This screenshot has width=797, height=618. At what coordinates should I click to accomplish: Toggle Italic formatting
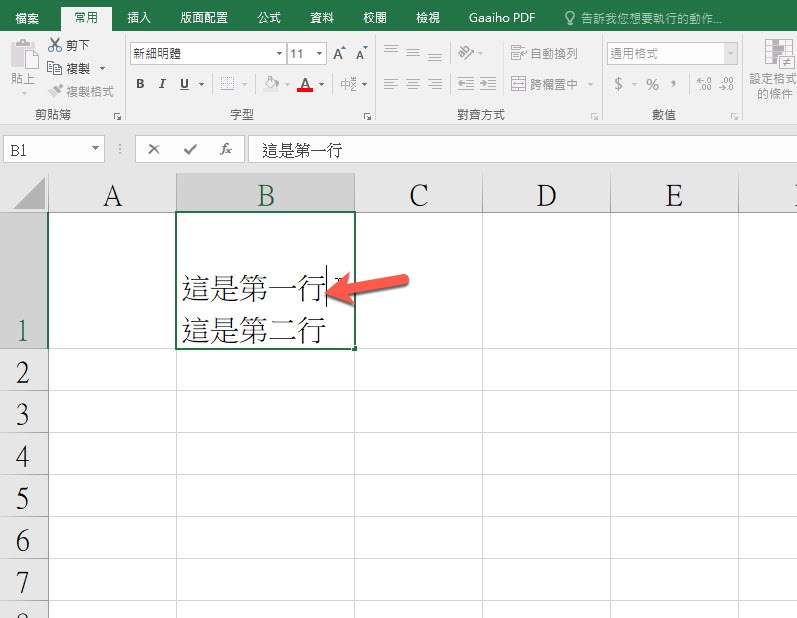pyautogui.click(x=162, y=84)
